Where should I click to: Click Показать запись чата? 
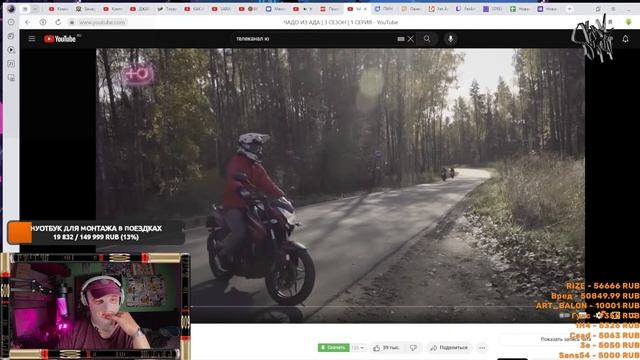coord(565,339)
